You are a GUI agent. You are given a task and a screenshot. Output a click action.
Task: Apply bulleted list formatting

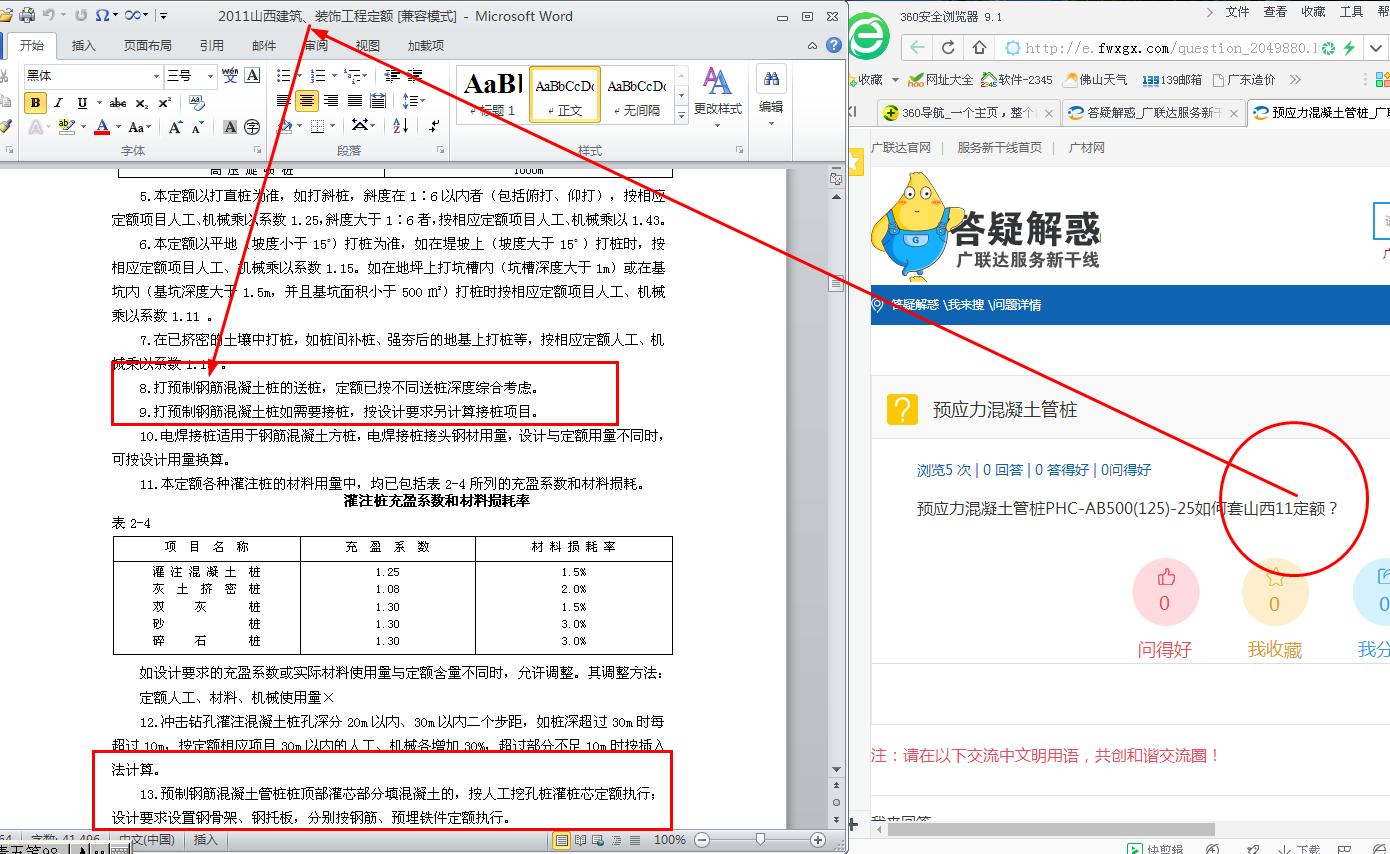pyautogui.click(x=284, y=76)
